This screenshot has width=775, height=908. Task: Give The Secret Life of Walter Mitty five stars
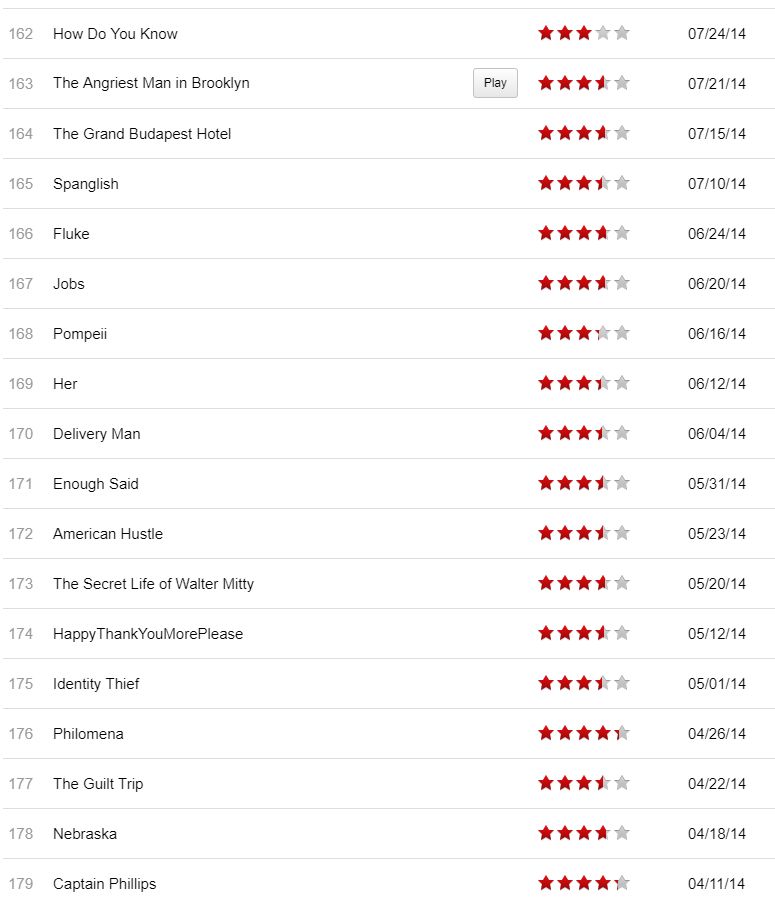[x=622, y=583]
